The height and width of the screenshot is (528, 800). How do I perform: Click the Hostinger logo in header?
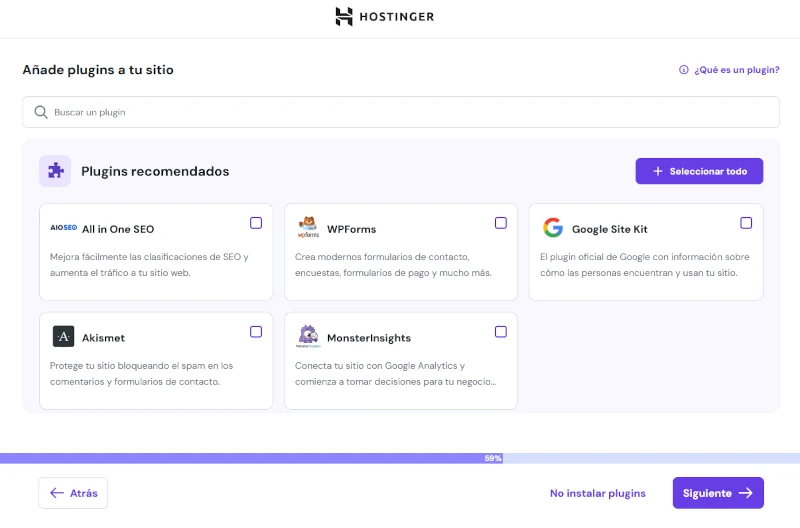(384, 17)
